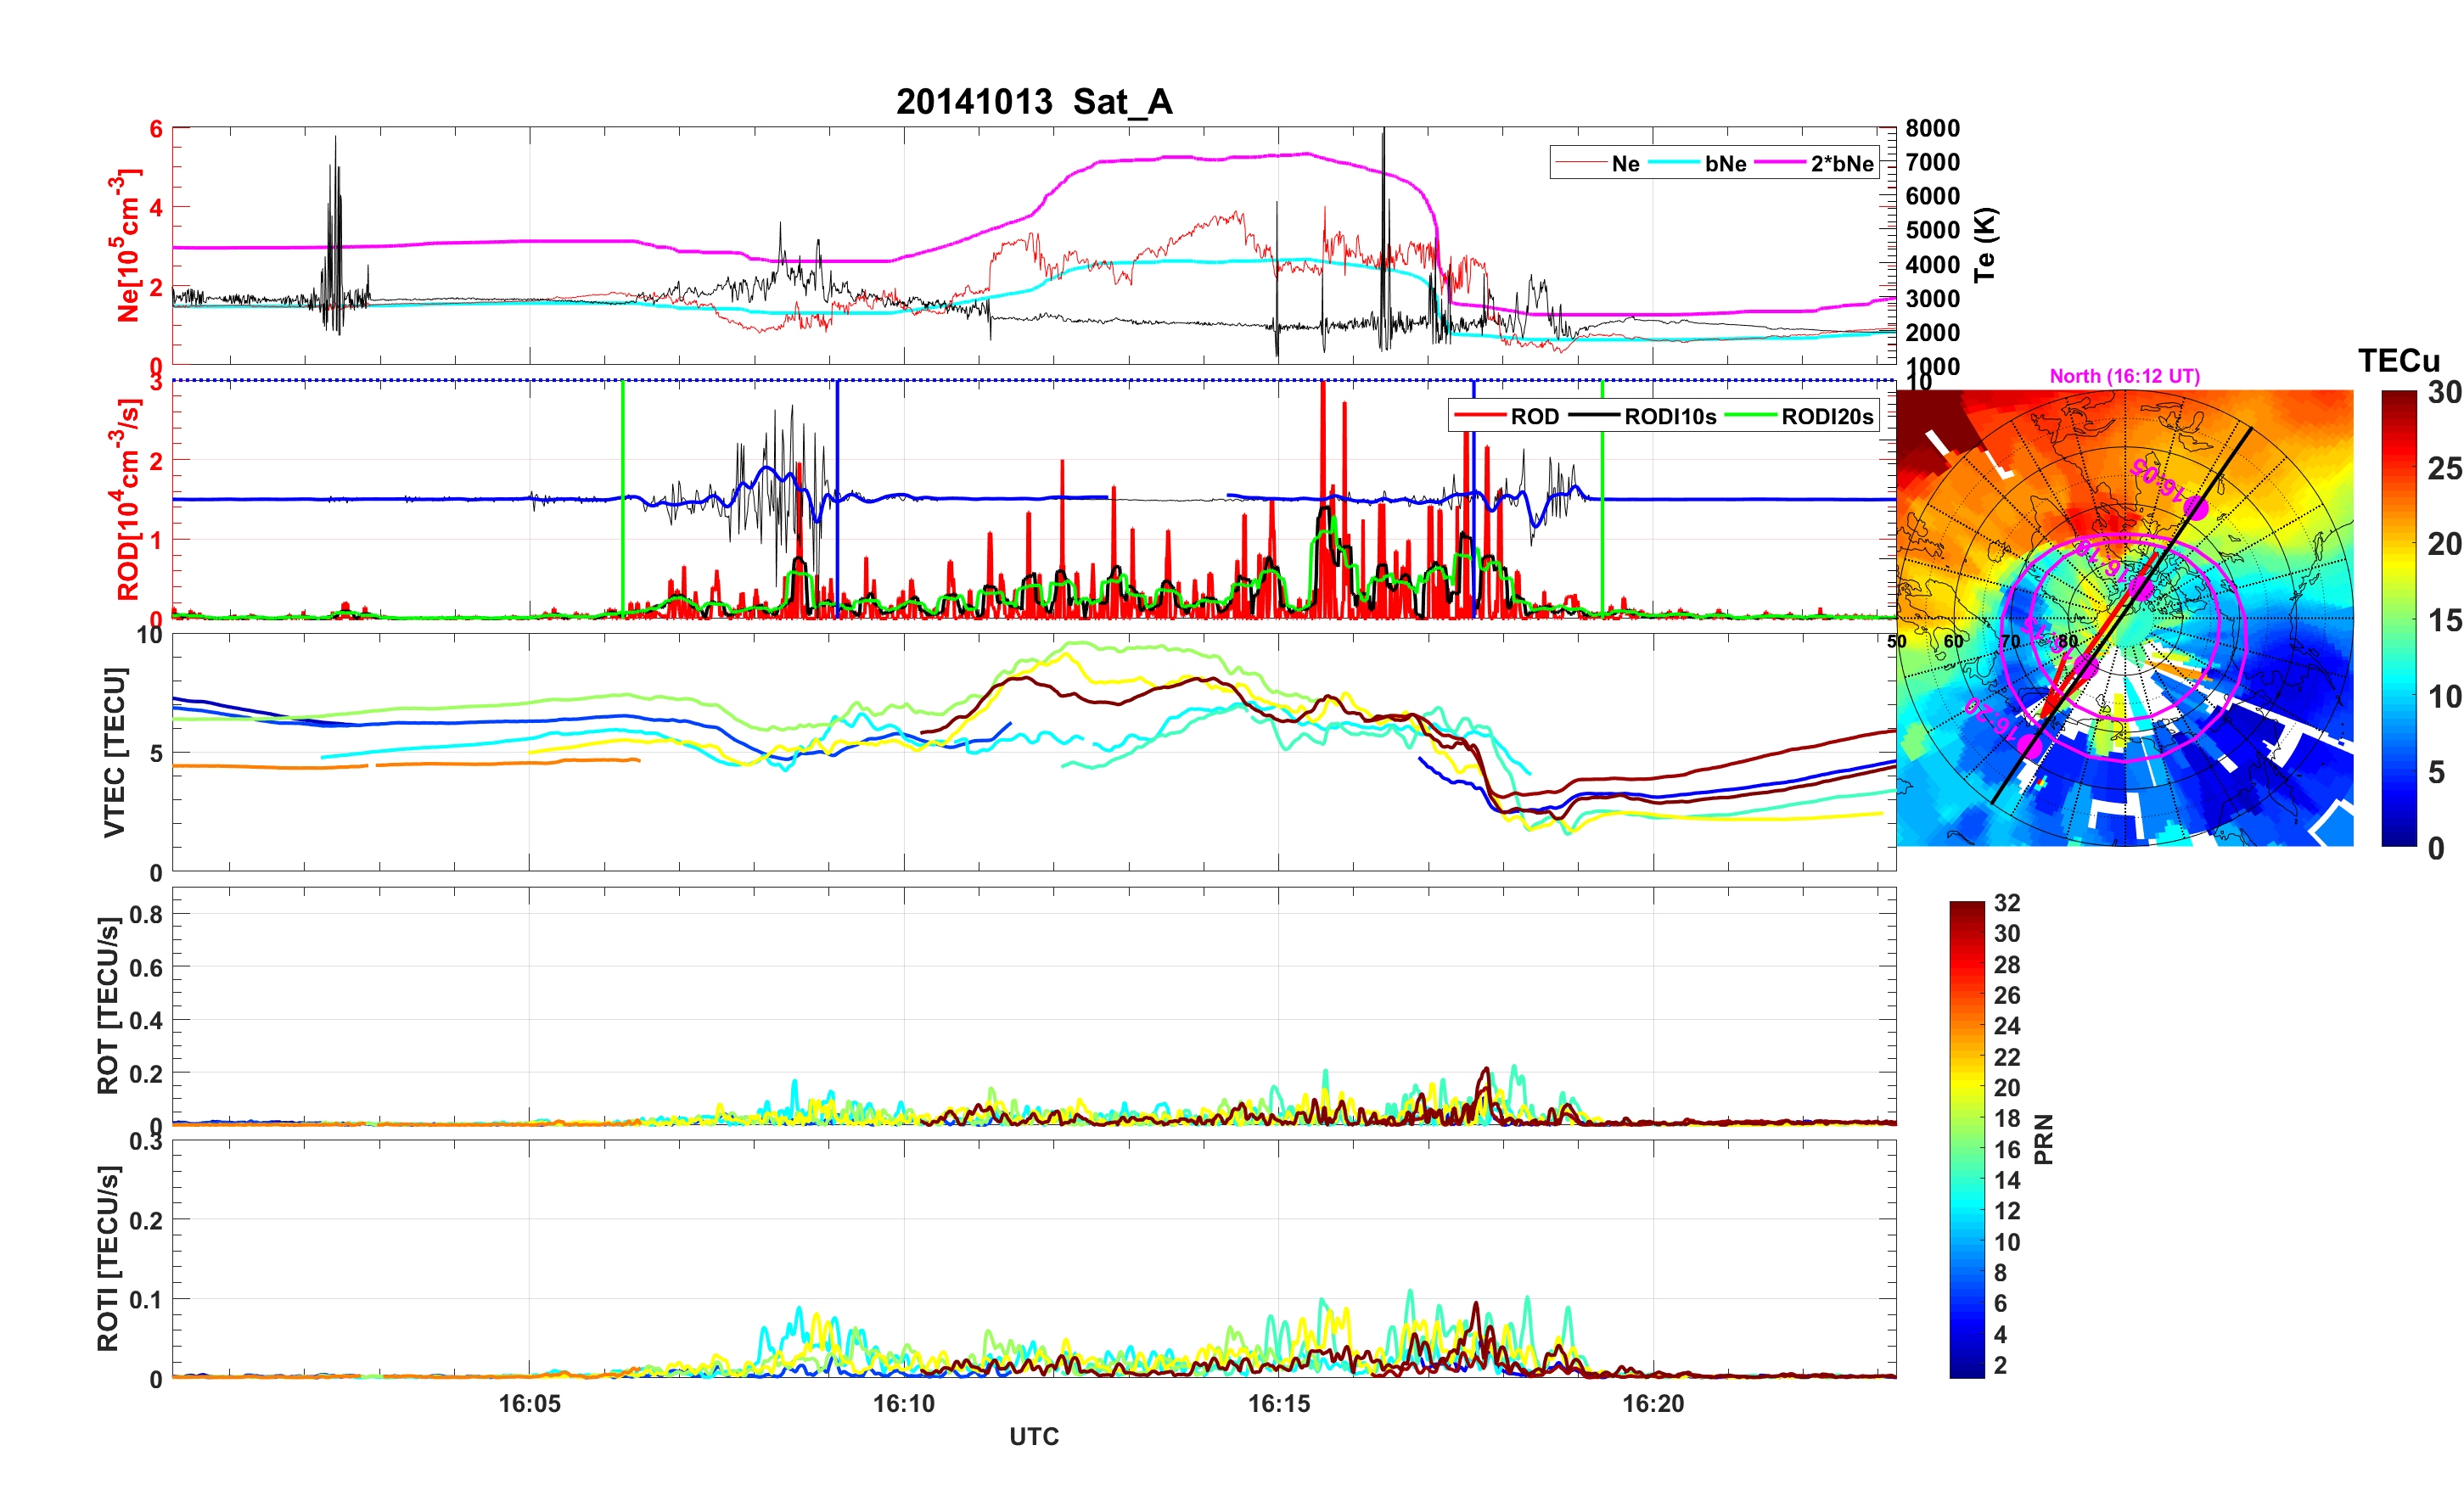Click the TECu label above the colorbar

(x=2398, y=360)
